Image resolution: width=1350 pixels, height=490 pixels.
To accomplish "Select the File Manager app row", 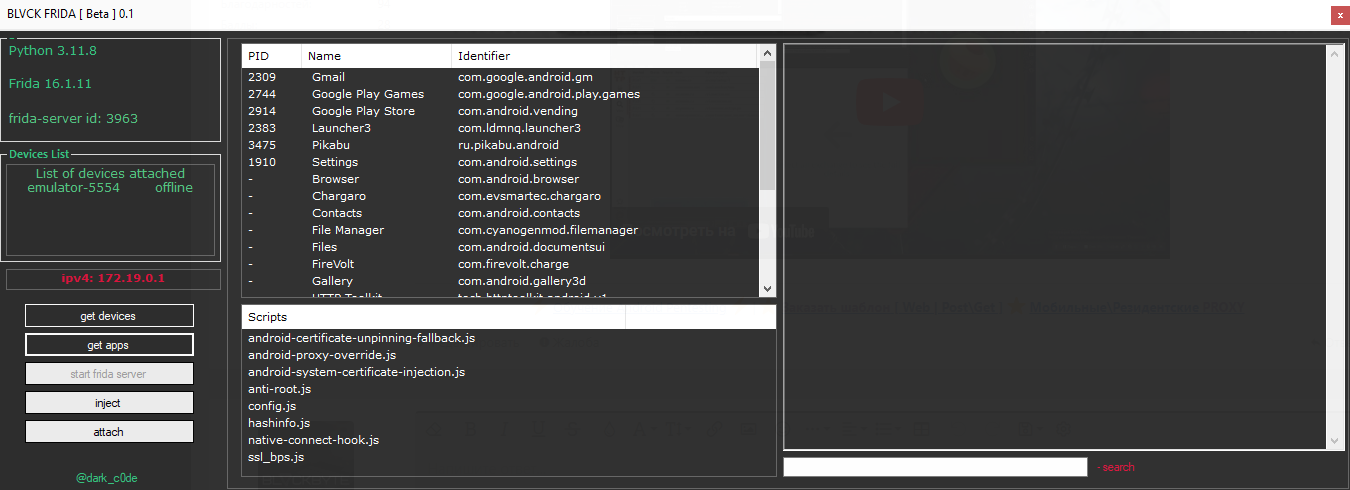I will (500, 230).
